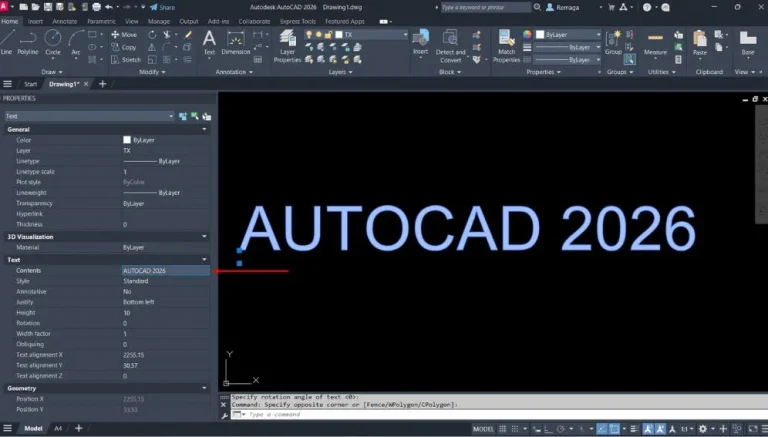Click the Stretch tool
The width and height of the screenshot is (768, 437).
126,60
